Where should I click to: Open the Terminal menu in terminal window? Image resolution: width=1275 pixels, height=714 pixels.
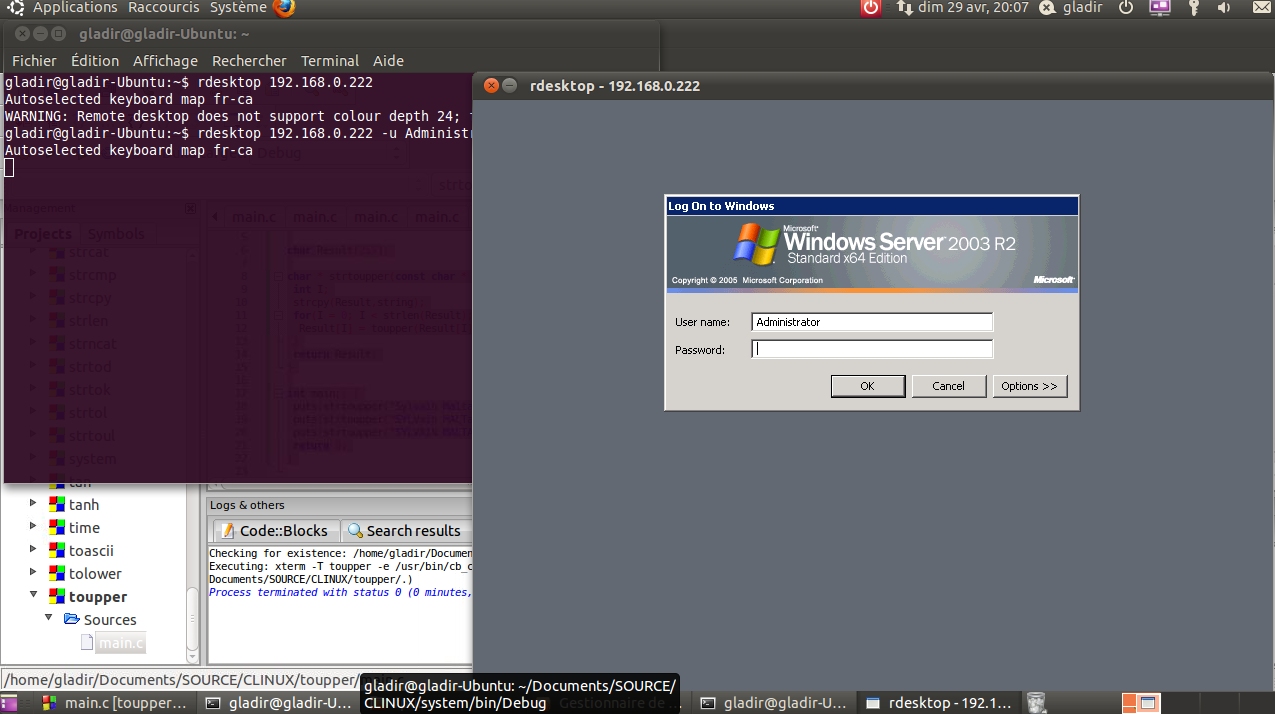click(329, 61)
